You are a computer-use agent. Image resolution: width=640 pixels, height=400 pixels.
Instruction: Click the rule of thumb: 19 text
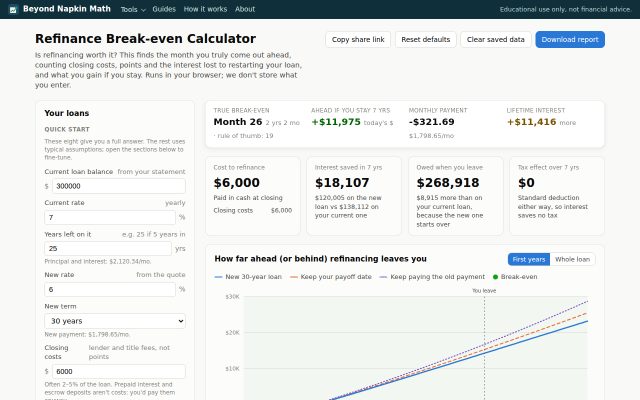click(x=245, y=136)
